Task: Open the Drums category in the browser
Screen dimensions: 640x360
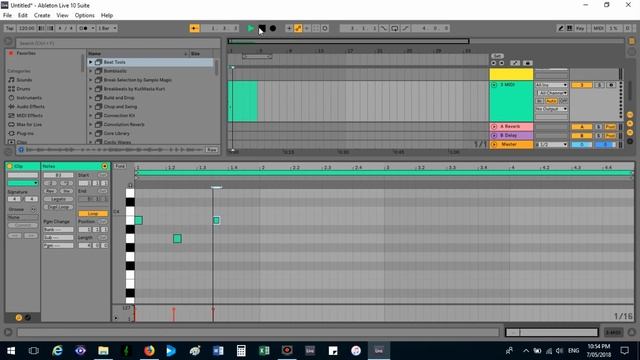Action: click(x=23, y=89)
